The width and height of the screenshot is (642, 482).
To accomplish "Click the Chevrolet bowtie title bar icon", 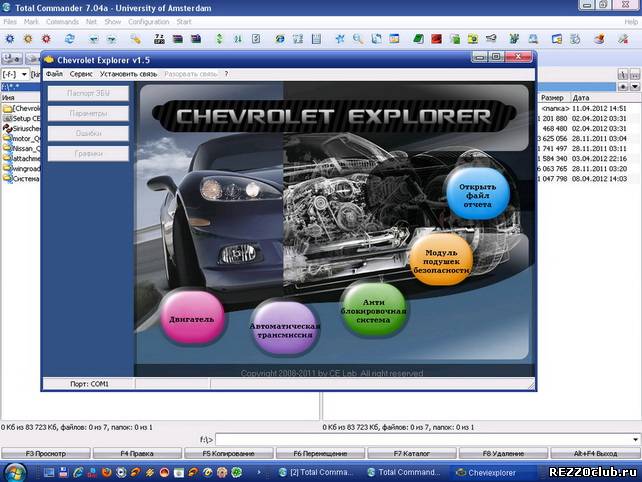I will click(x=49, y=60).
